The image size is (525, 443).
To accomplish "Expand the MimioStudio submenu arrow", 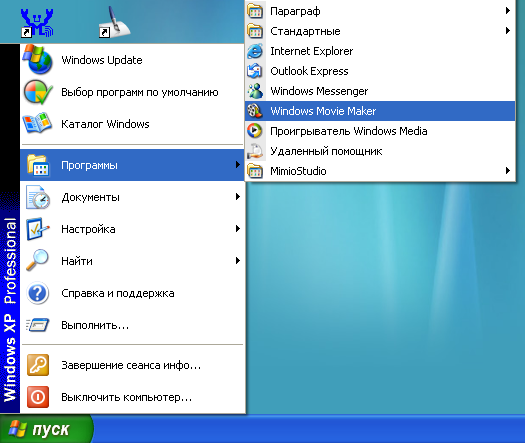I will click(x=508, y=171).
